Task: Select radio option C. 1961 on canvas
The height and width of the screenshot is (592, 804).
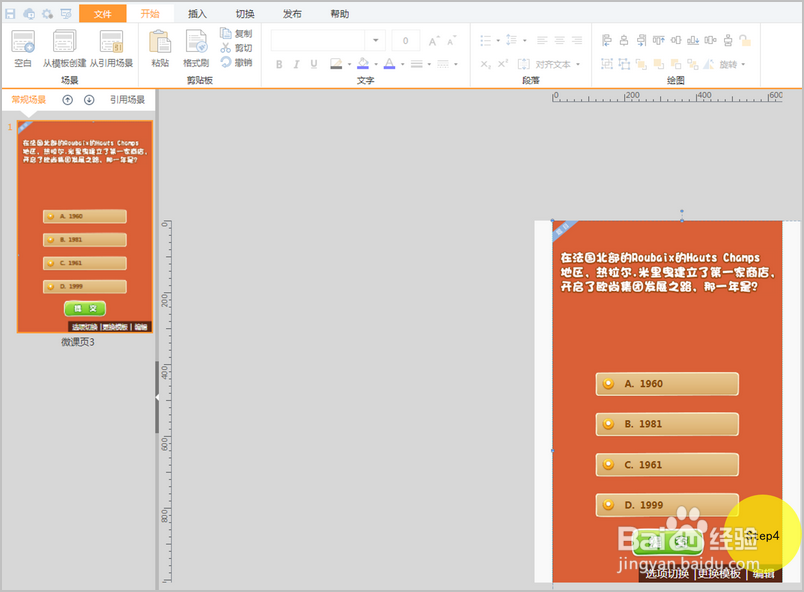Action: click(608, 464)
